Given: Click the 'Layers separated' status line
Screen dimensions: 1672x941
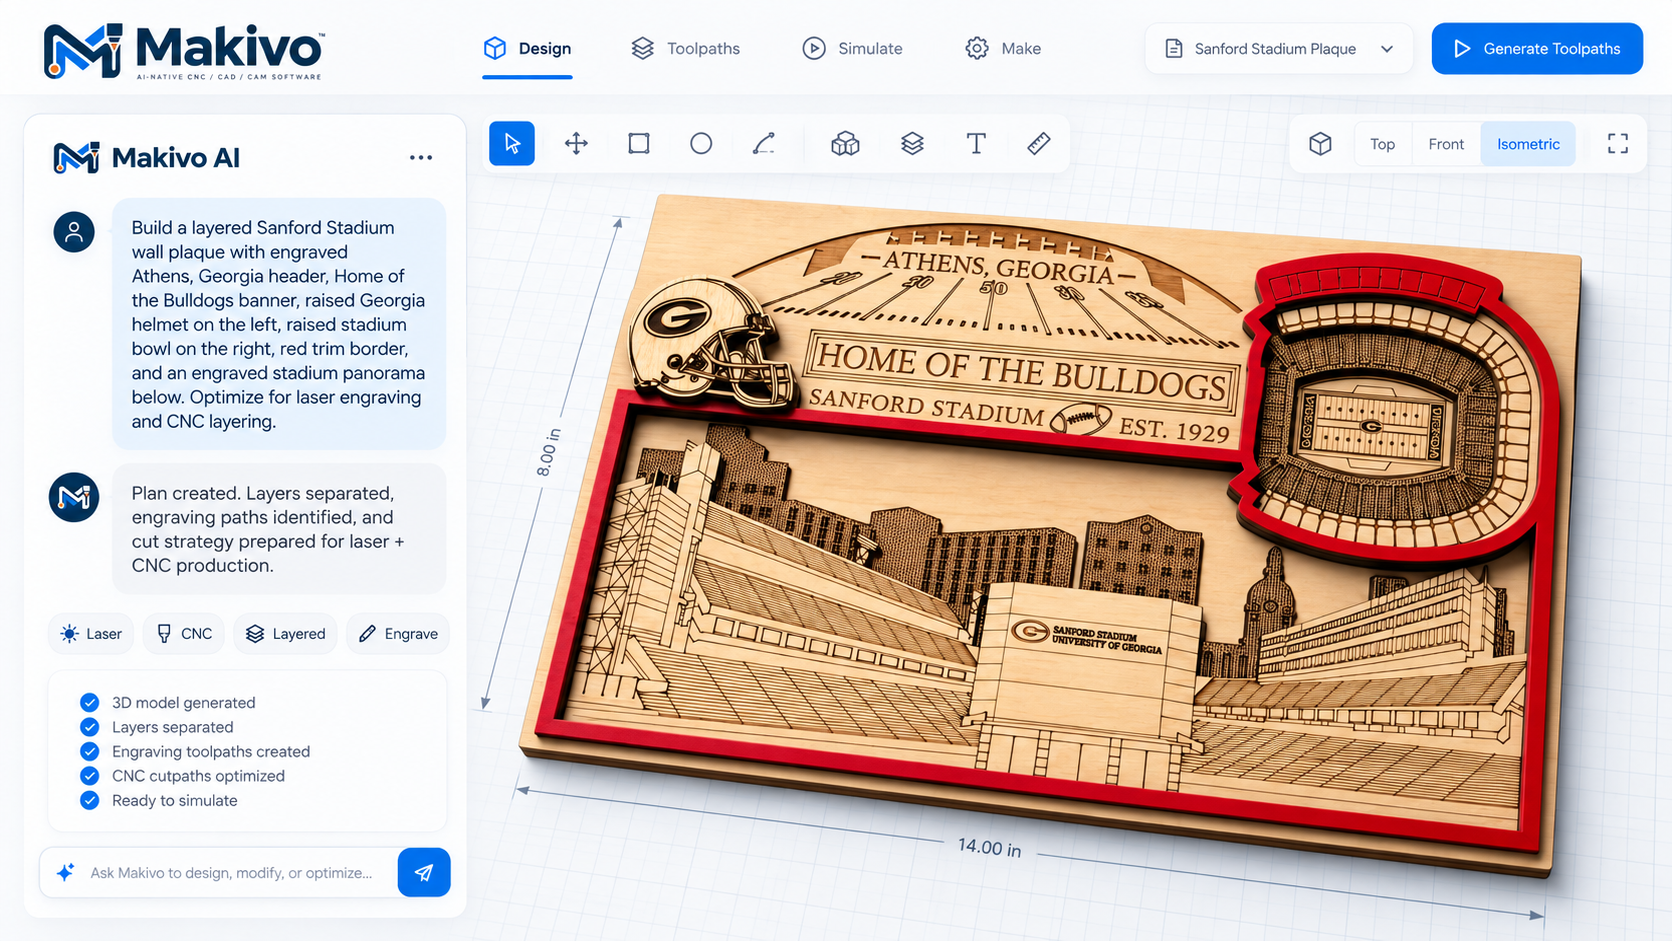Looking at the screenshot, I should 157,727.
